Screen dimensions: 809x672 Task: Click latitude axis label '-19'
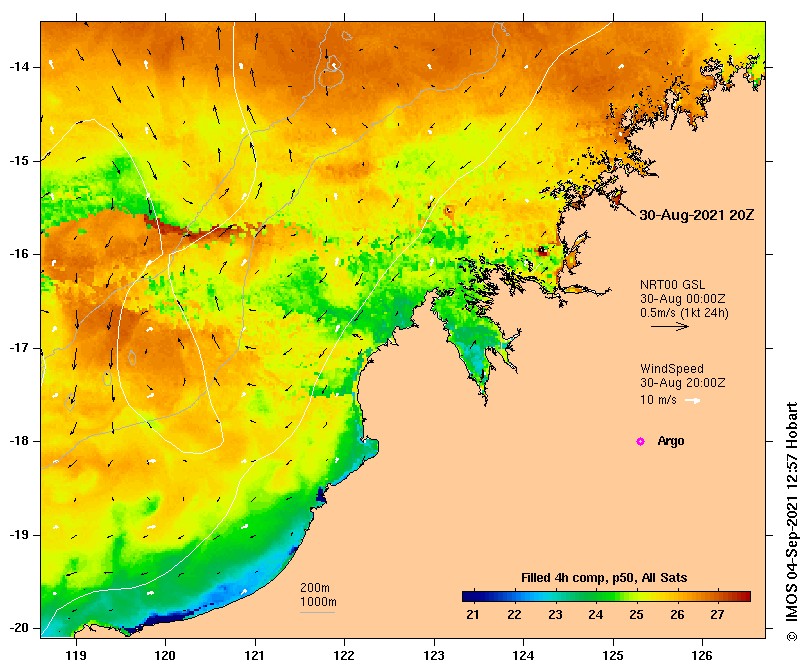(x=19, y=535)
